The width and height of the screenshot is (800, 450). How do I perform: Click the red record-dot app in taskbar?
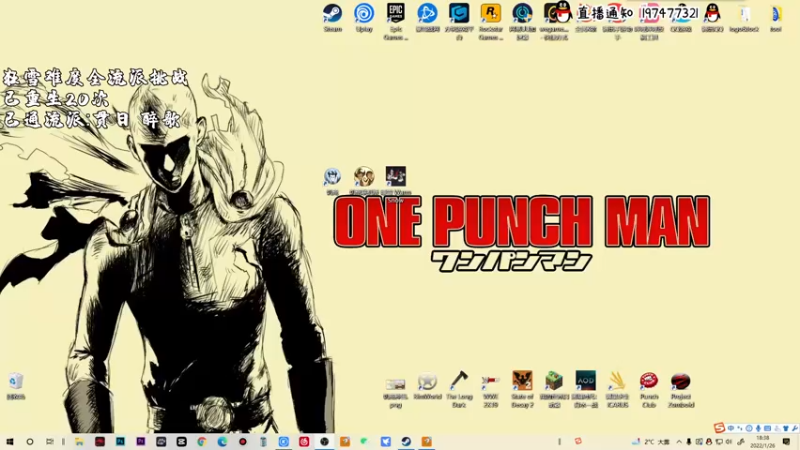[243, 442]
